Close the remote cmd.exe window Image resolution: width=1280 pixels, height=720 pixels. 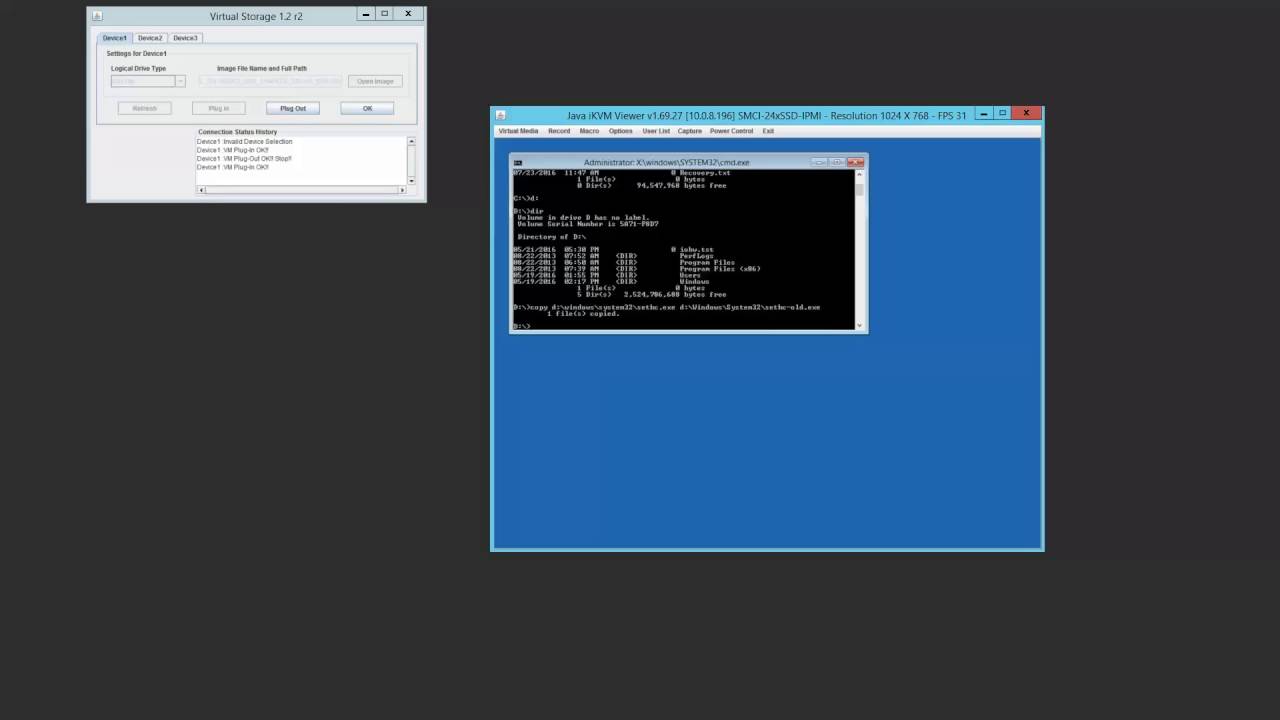coord(855,162)
